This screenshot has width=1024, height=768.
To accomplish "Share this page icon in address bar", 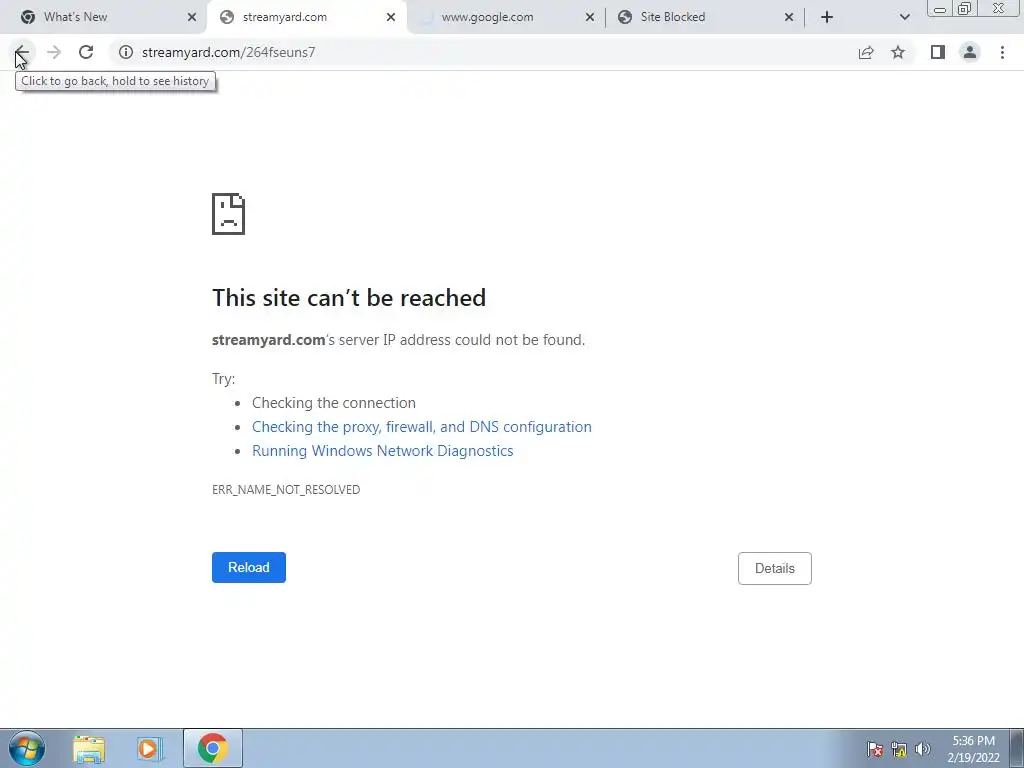I will coord(866,52).
